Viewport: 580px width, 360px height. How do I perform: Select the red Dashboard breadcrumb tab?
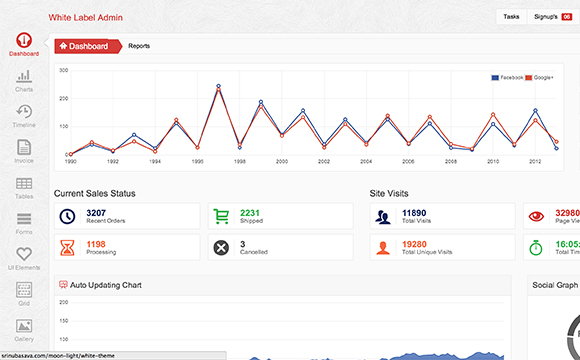tap(88, 46)
